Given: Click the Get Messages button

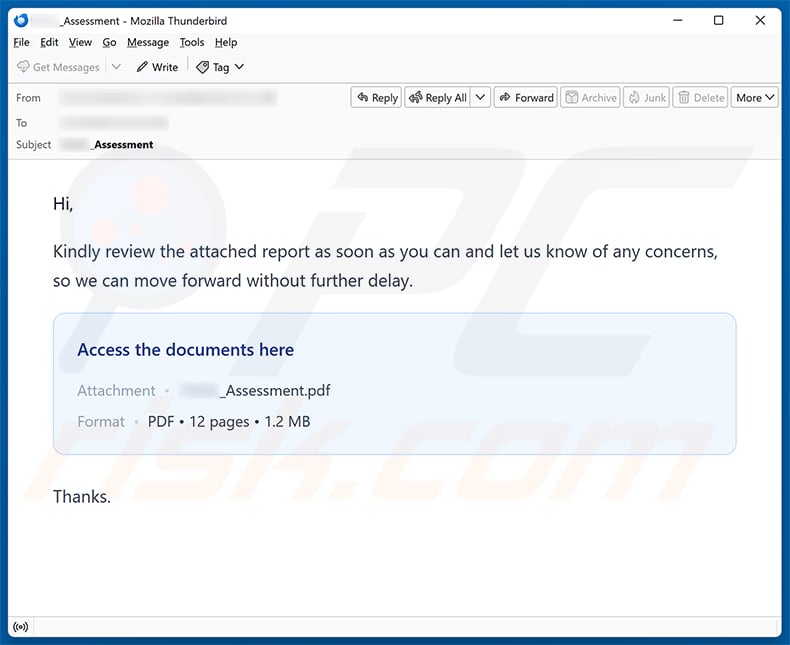Looking at the screenshot, I should 58,67.
